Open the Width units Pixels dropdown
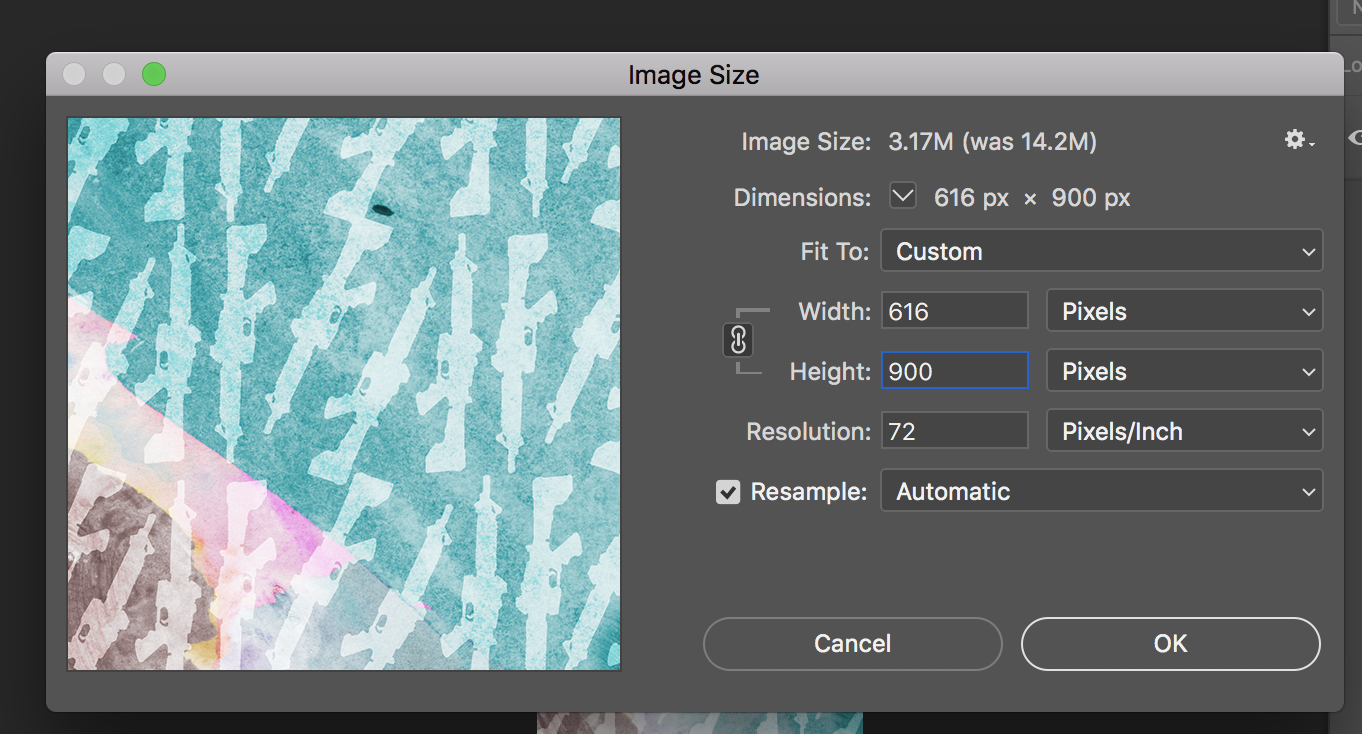1362x734 pixels. pos(1184,311)
